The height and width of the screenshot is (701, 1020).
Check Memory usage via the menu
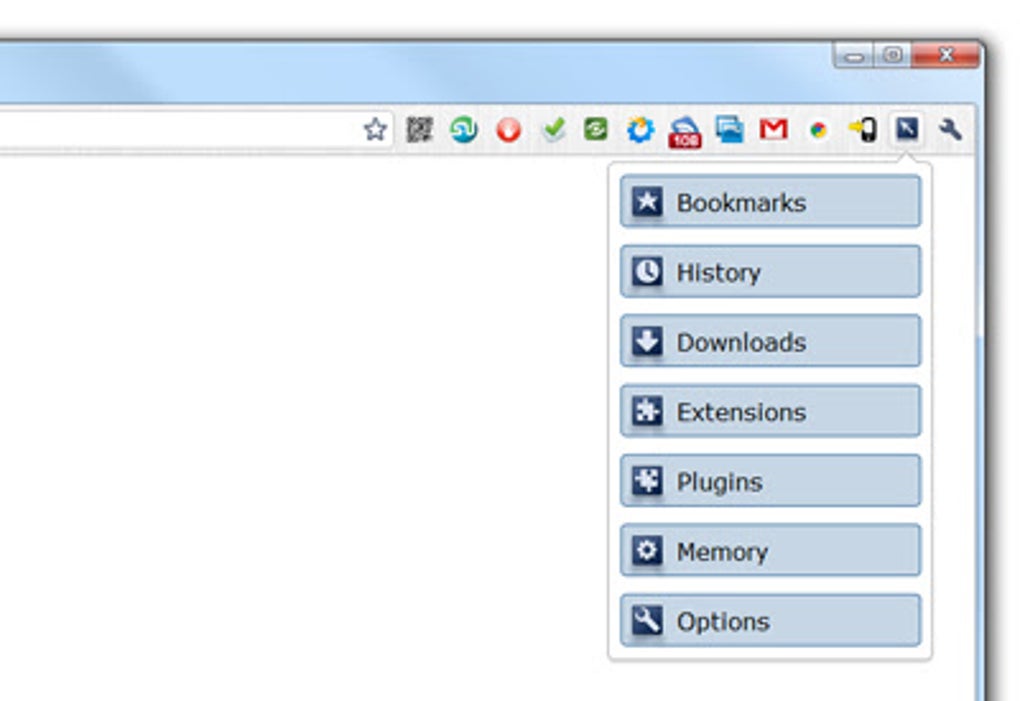coord(769,551)
